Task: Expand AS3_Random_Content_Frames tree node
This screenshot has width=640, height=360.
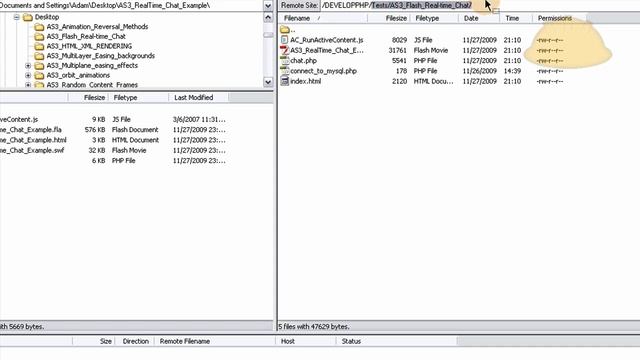Action: [28, 85]
